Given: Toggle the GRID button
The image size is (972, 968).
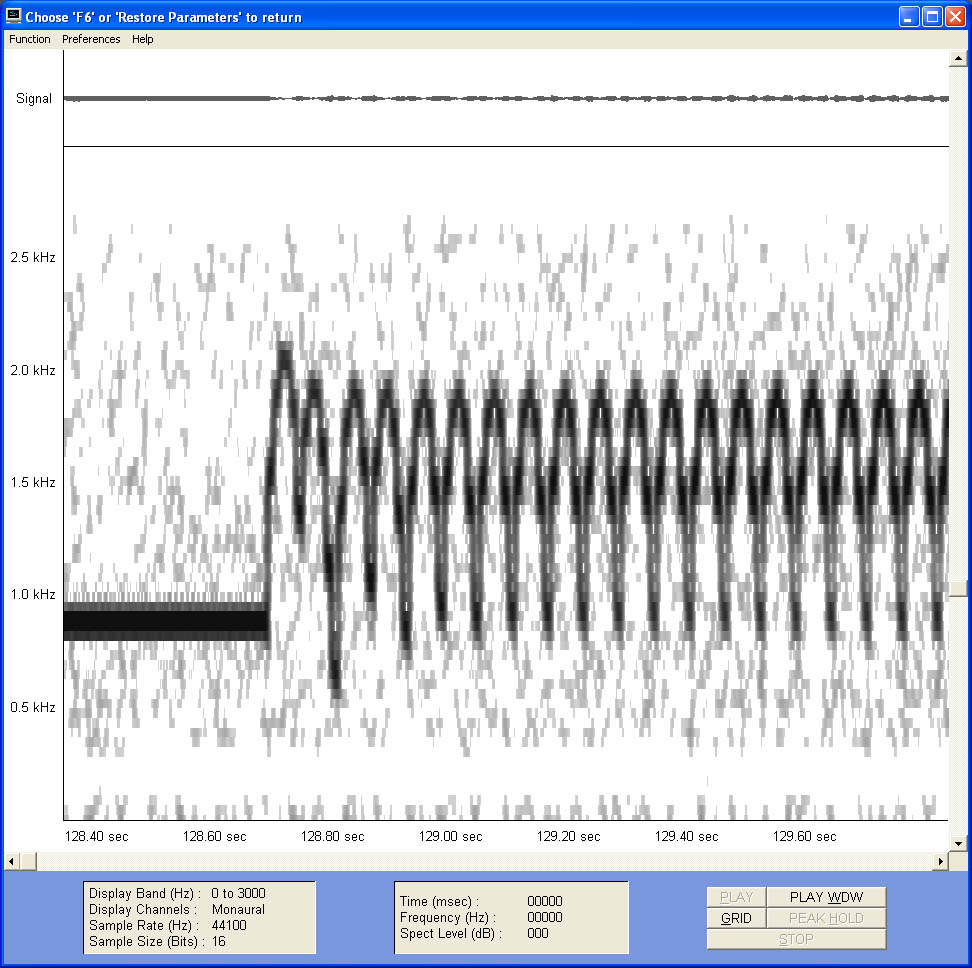Looking at the screenshot, I should 736,918.
